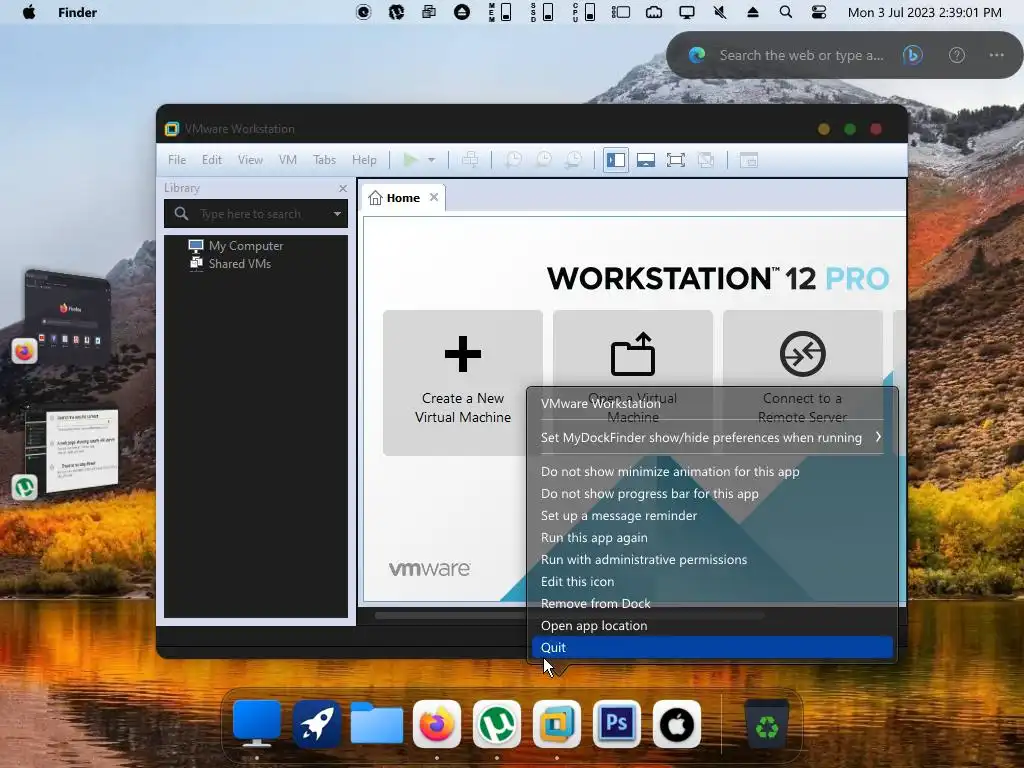Click VMware Workstation icon in Dock
Screen dimensions: 1024x768
click(x=557, y=724)
